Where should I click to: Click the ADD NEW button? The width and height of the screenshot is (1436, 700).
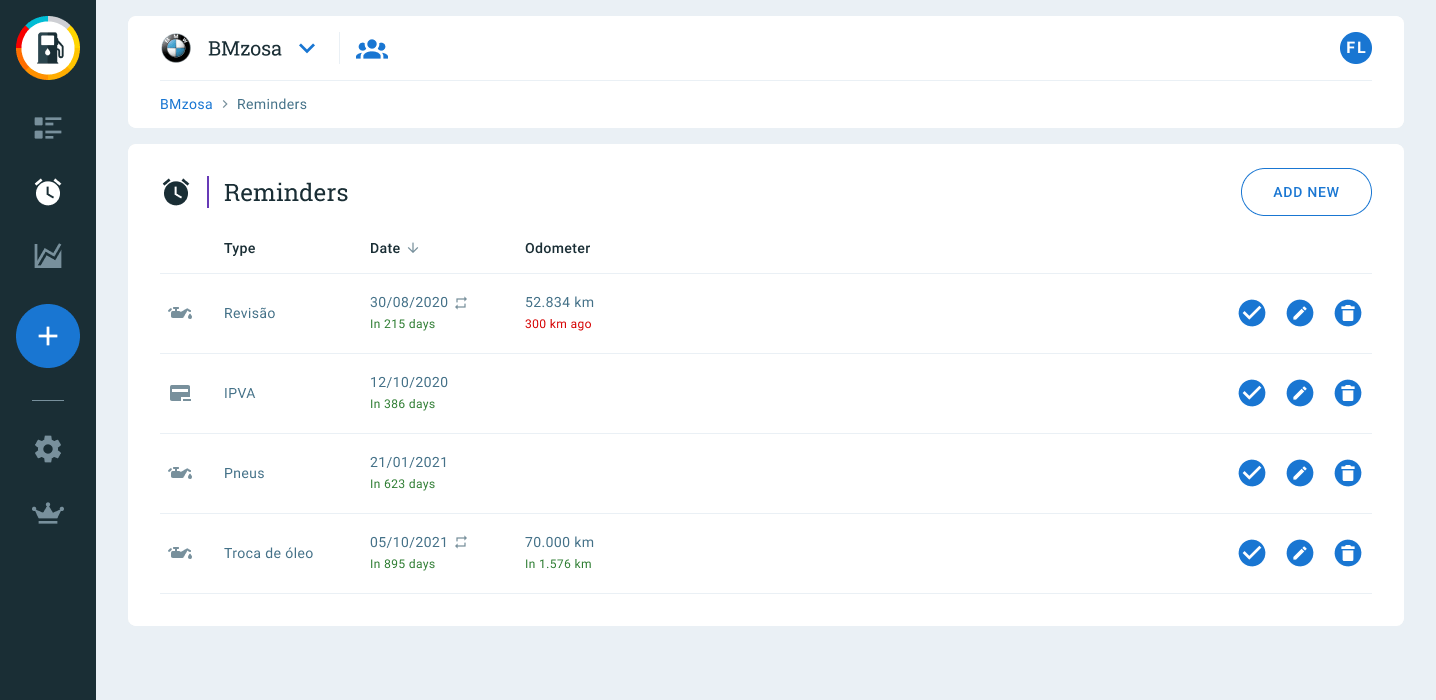1306,192
